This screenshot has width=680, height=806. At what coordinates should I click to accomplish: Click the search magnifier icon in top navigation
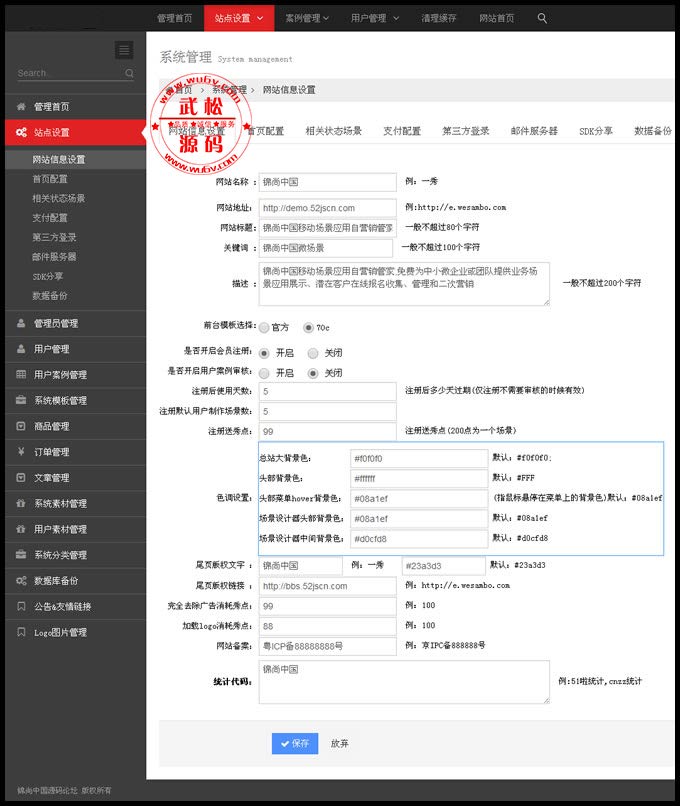(x=542, y=18)
